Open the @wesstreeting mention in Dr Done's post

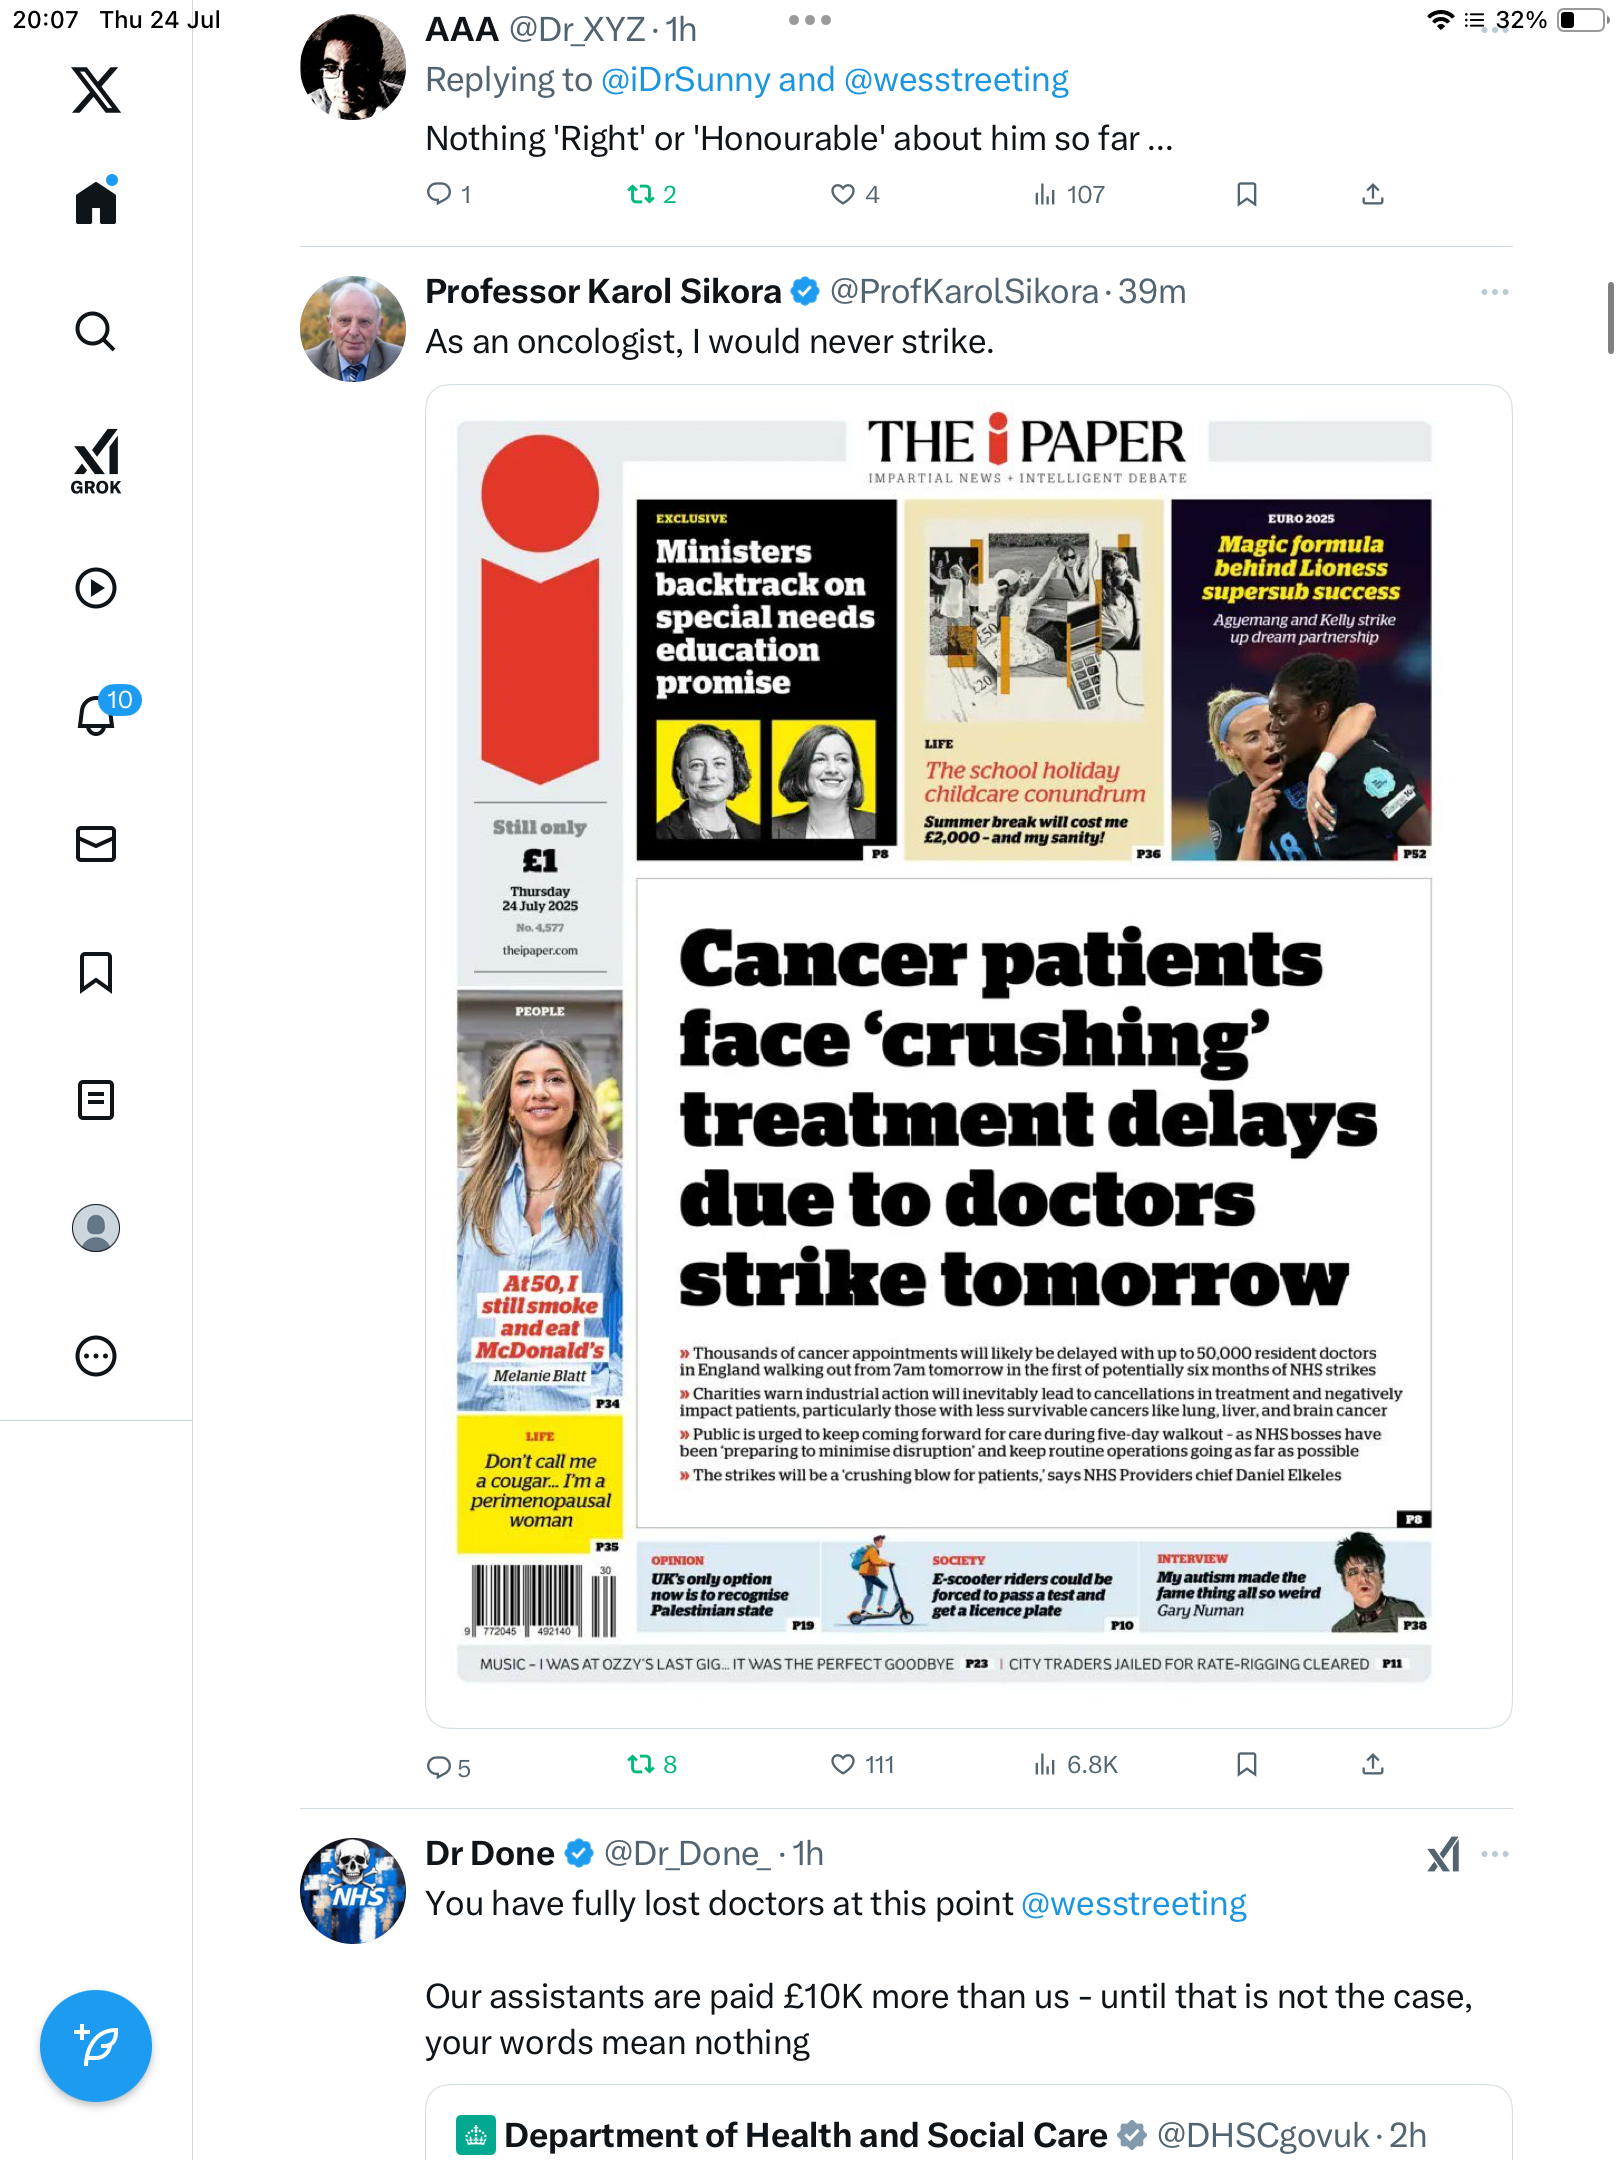pyautogui.click(x=1134, y=1904)
